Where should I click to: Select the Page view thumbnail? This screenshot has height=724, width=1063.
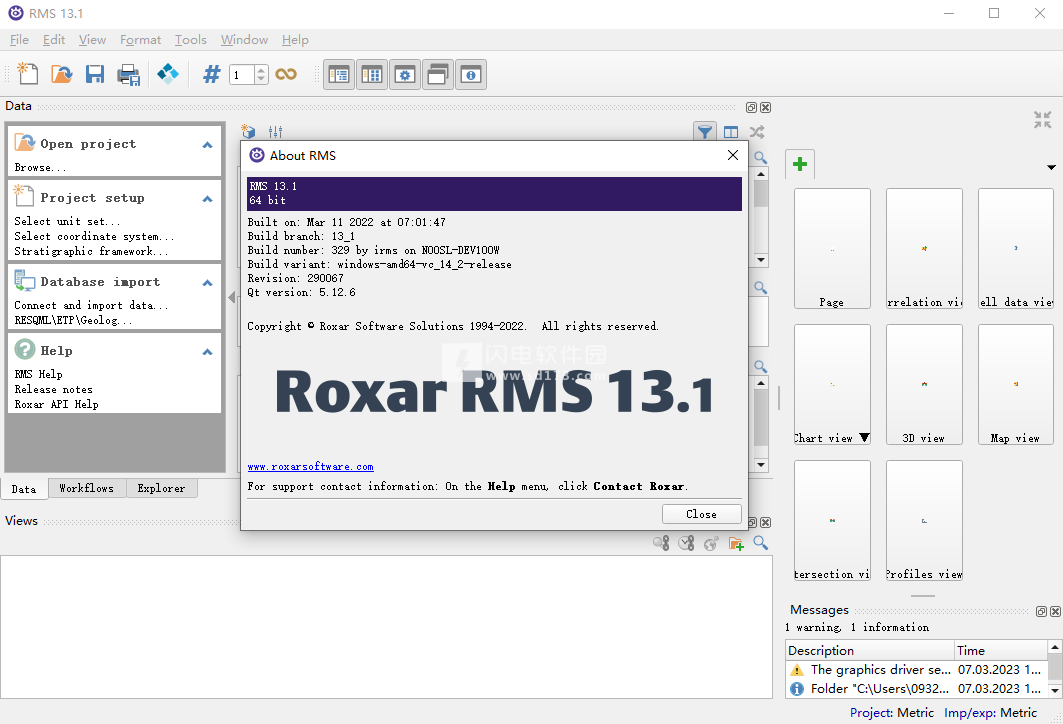(833, 249)
